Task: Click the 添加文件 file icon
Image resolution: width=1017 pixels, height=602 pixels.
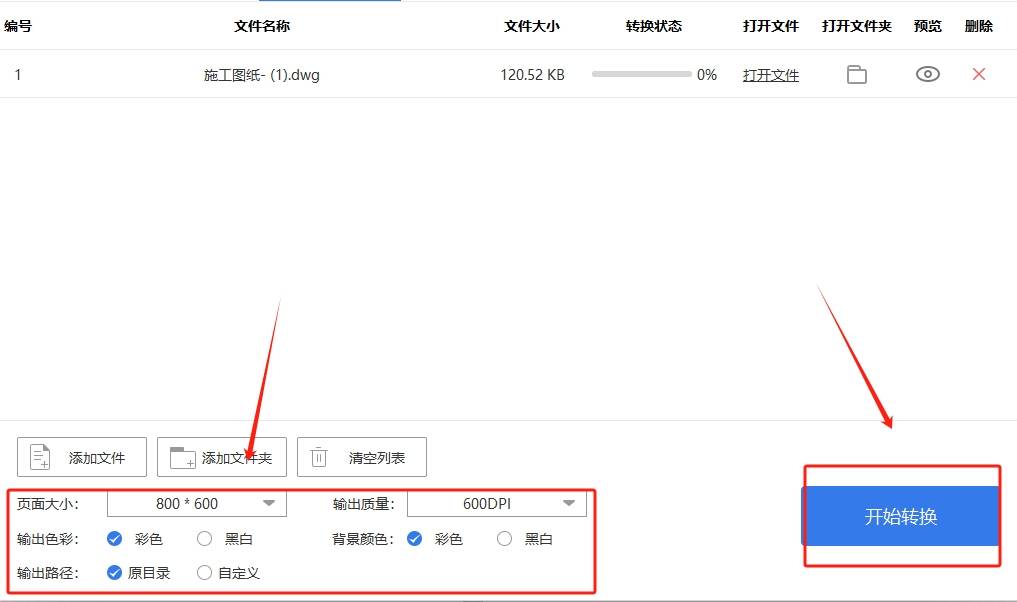Action: coord(40,457)
